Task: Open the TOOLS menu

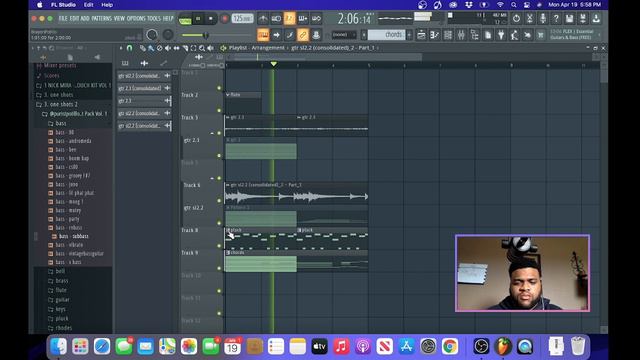Action: tap(154, 18)
